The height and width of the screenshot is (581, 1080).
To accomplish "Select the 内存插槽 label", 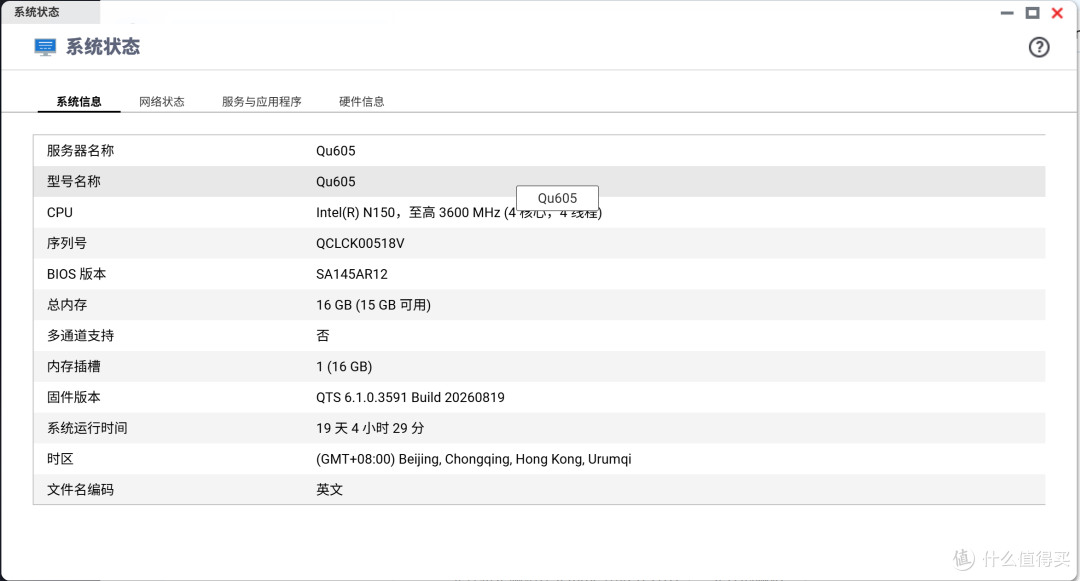I will click(x=74, y=366).
